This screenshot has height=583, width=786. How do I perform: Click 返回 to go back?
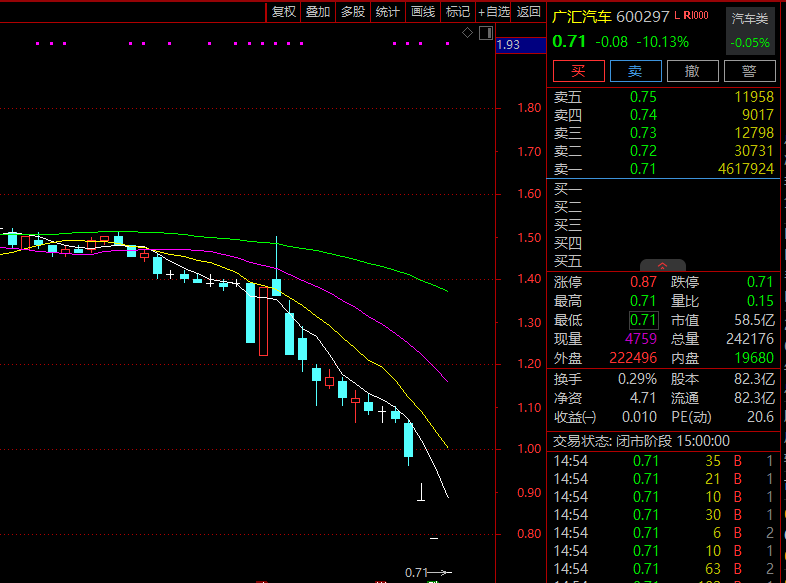529,12
